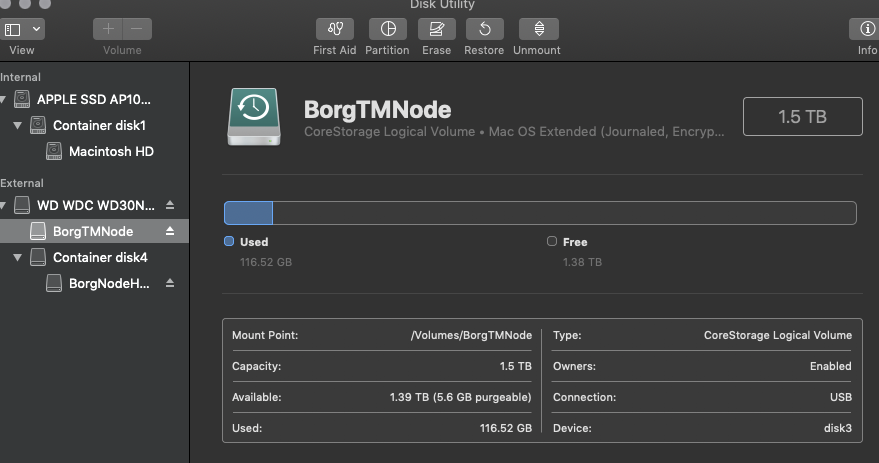
Task: Run First Aid on the selected volume
Action: (335, 29)
